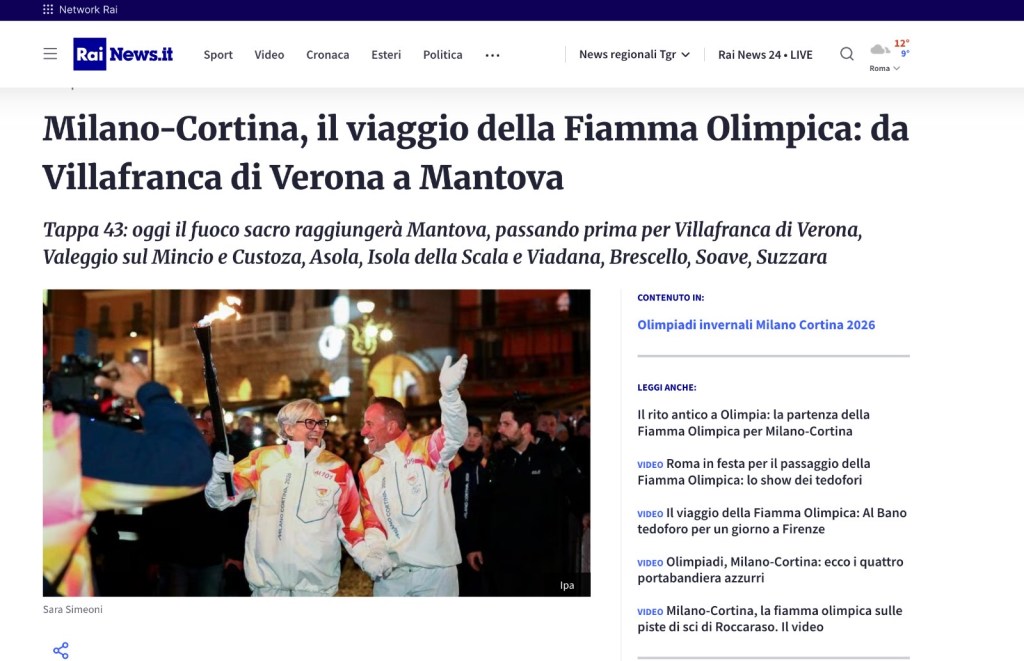Expand the Roma city selector

884,68
